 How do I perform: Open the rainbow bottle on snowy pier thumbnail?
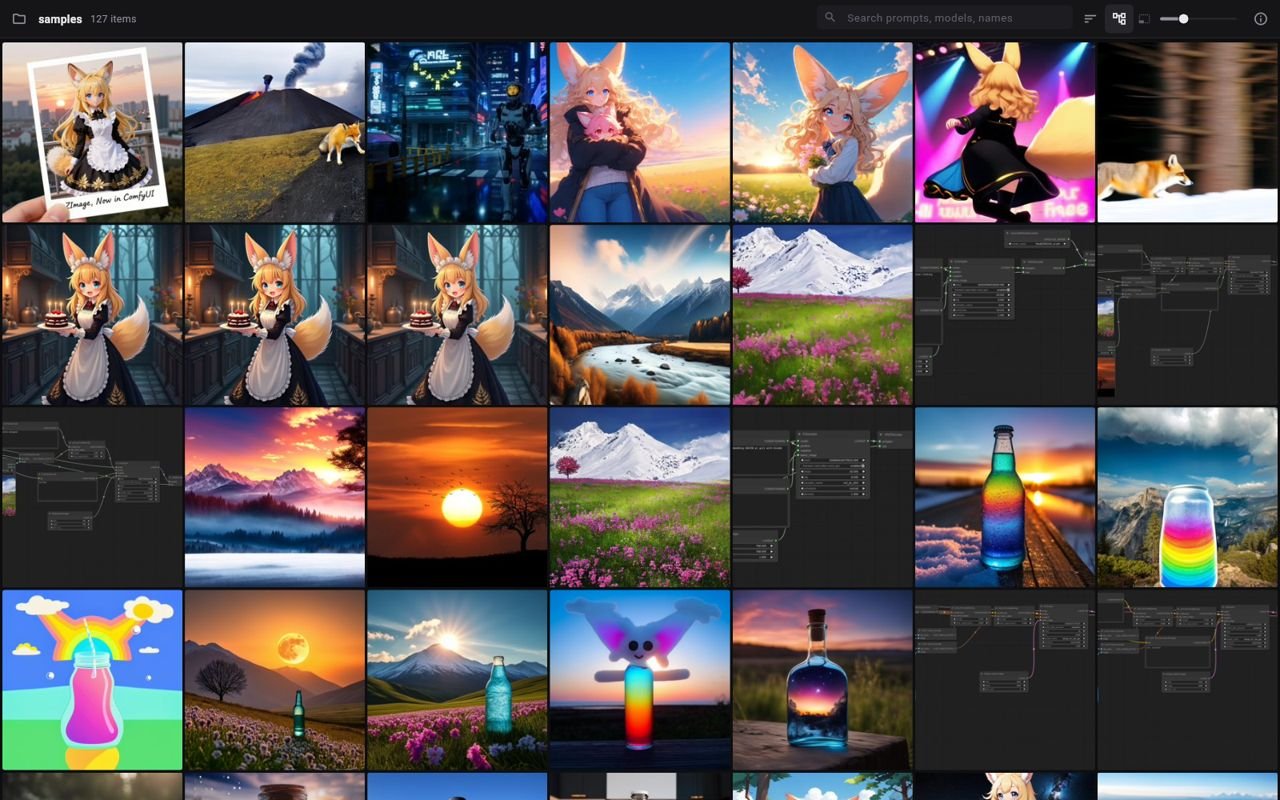click(1005, 497)
